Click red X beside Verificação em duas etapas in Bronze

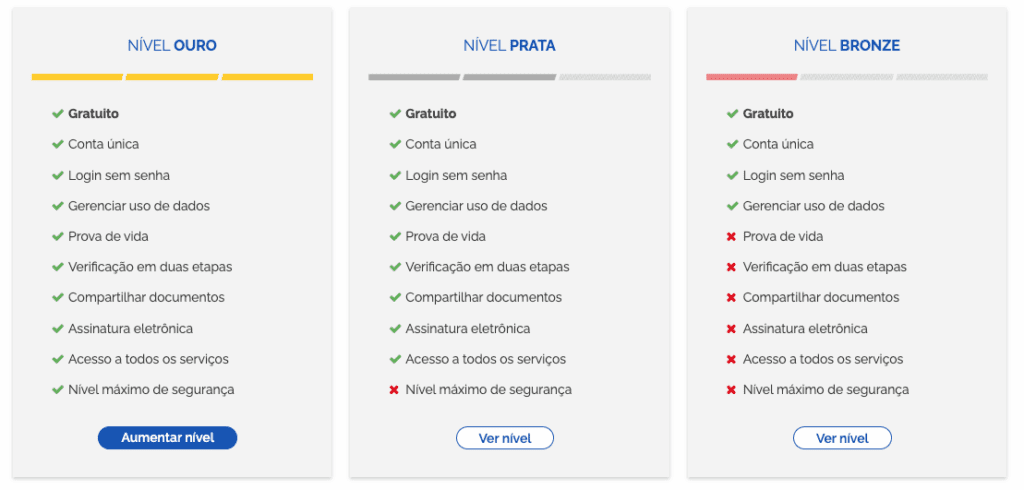click(731, 267)
